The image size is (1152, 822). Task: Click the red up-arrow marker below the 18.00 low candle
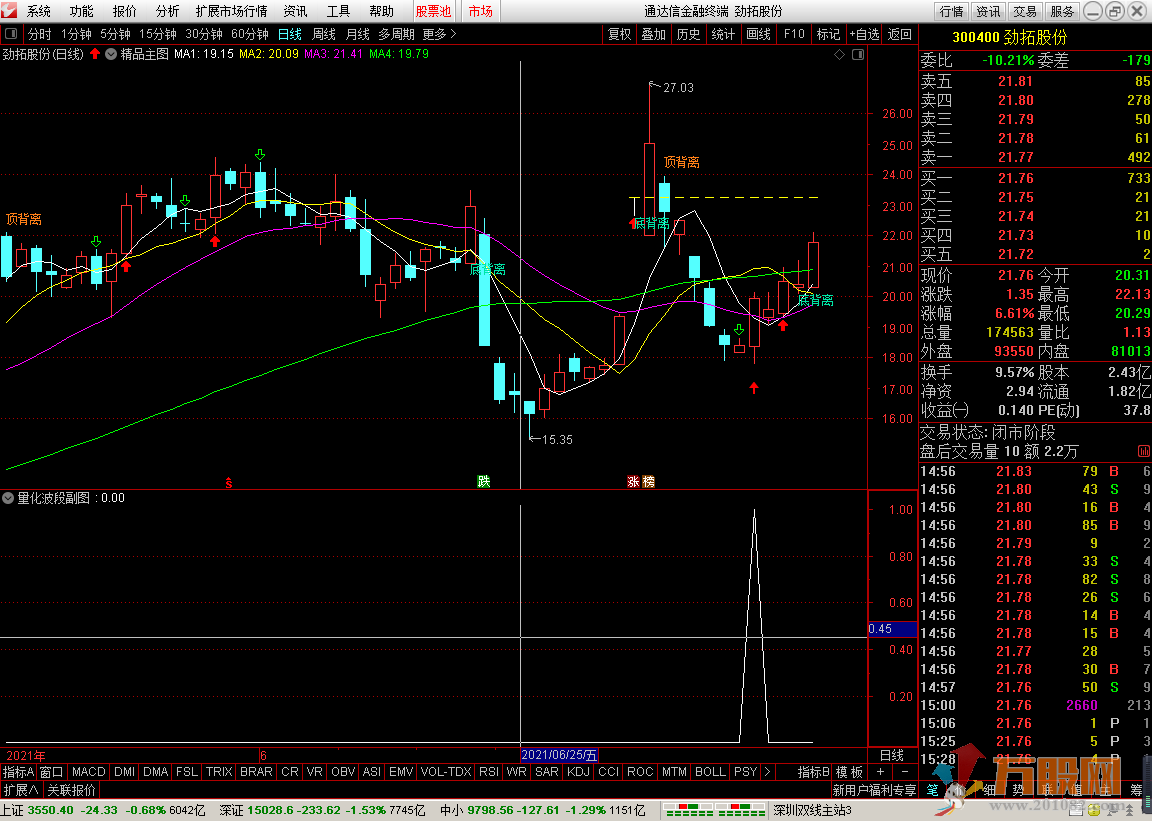coord(754,387)
